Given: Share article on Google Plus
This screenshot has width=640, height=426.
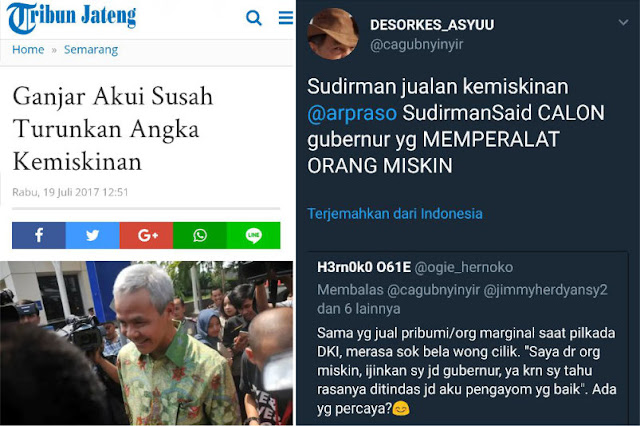Looking at the screenshot, I should pyautogui.click(x=147, y=235).
